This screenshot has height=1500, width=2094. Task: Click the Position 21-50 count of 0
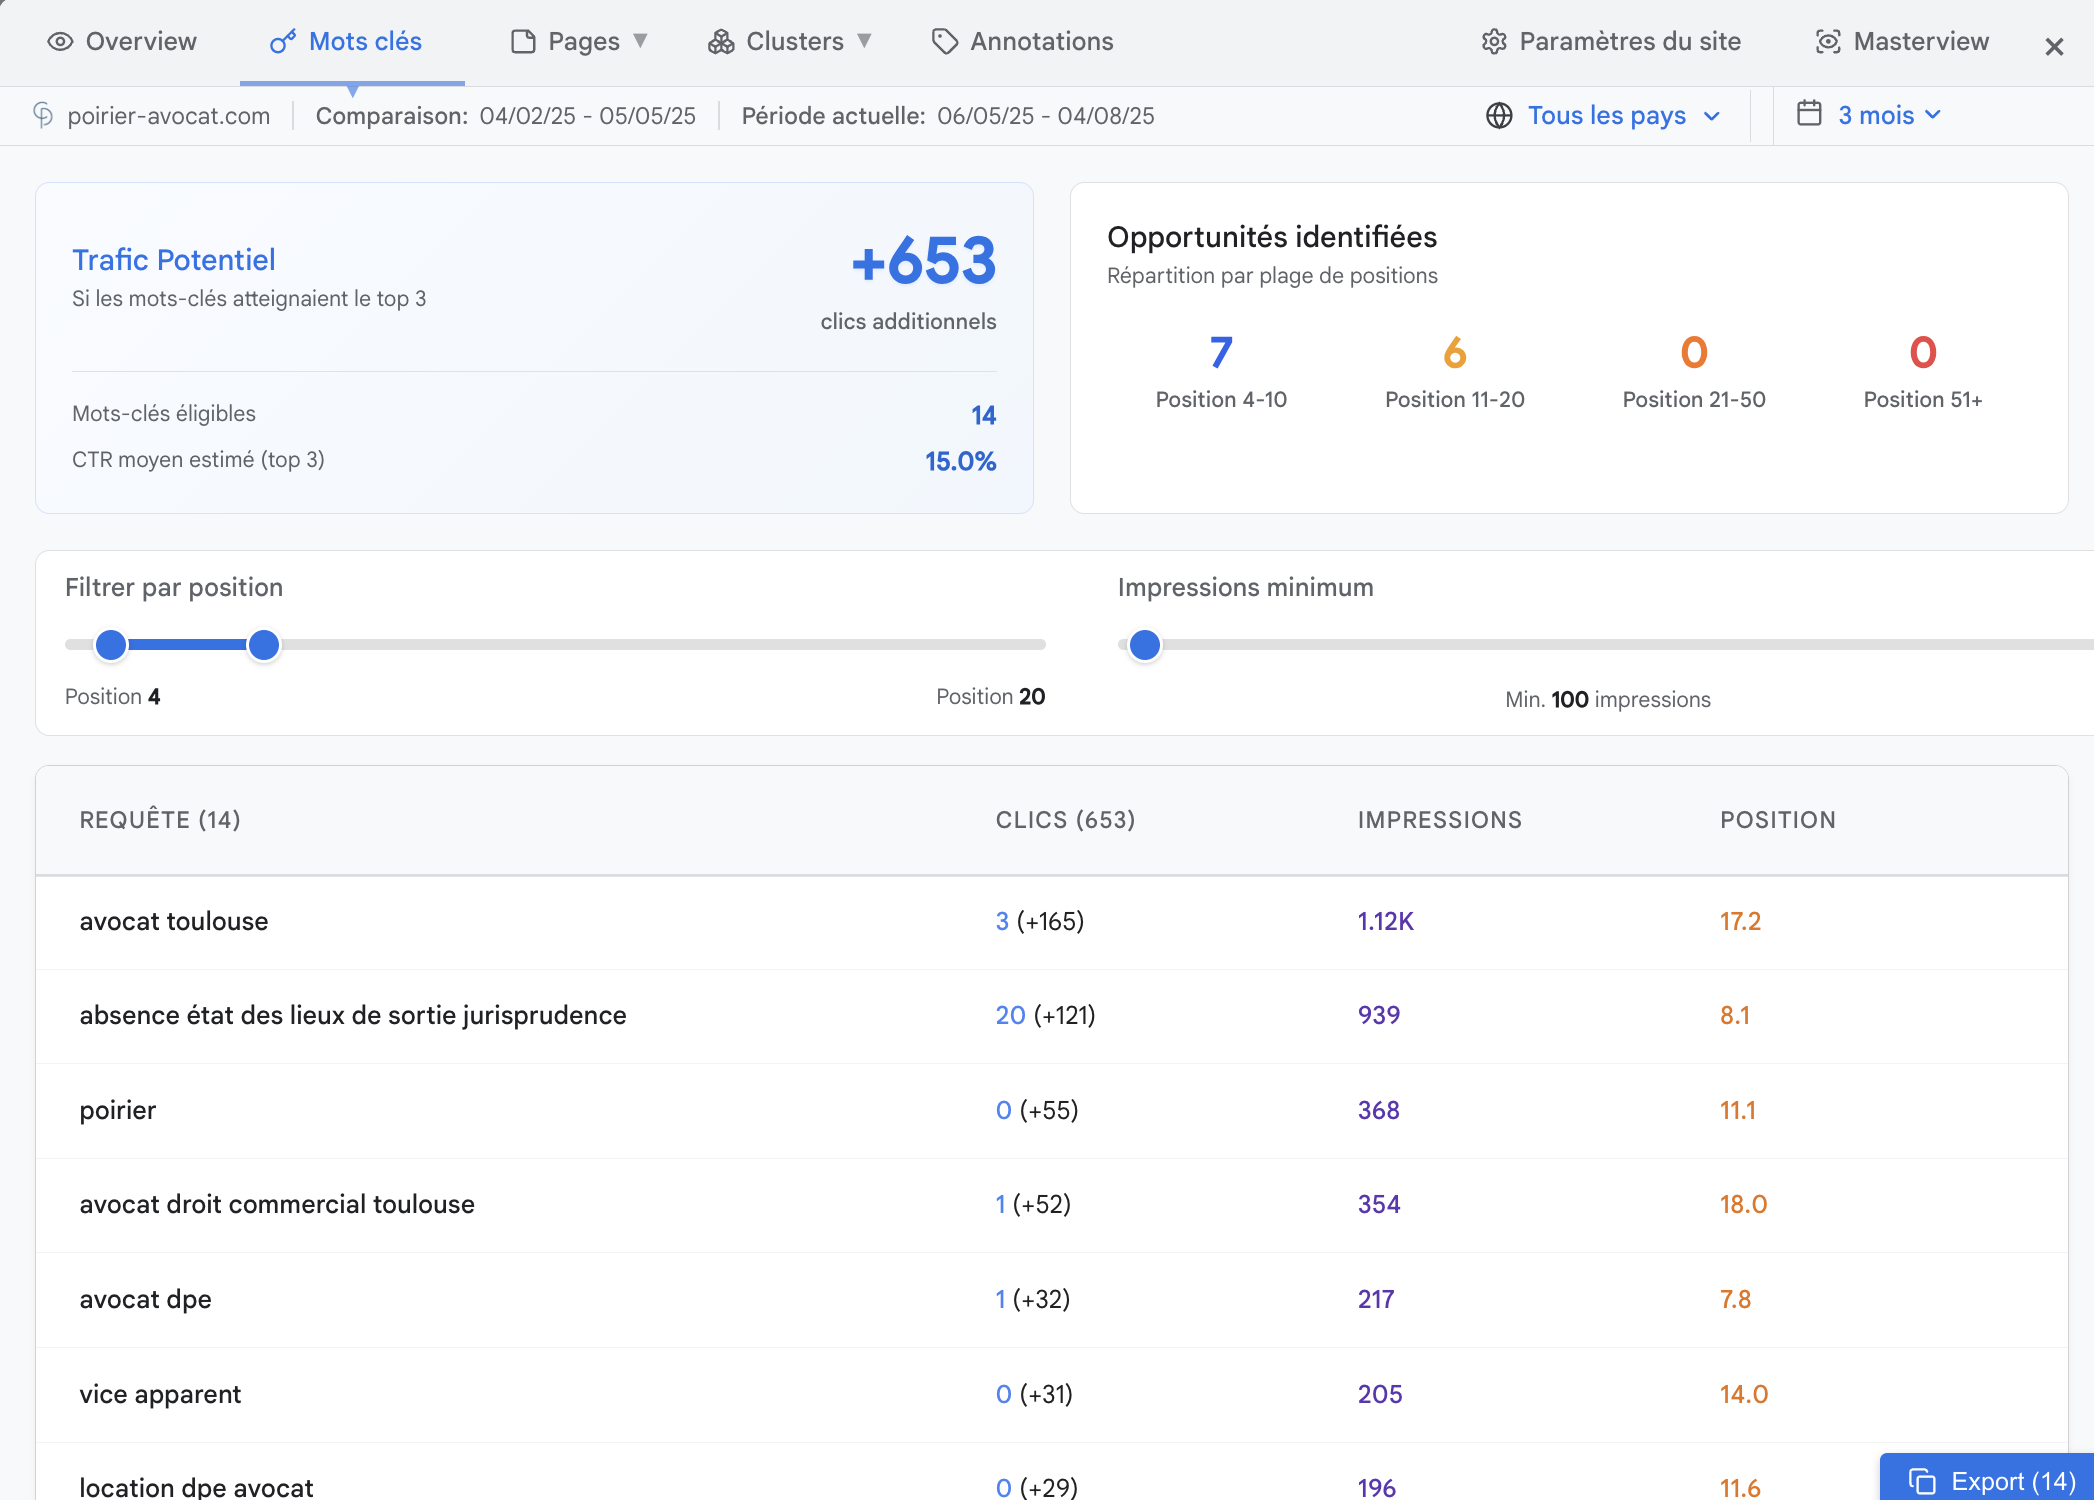(1694, 352)
